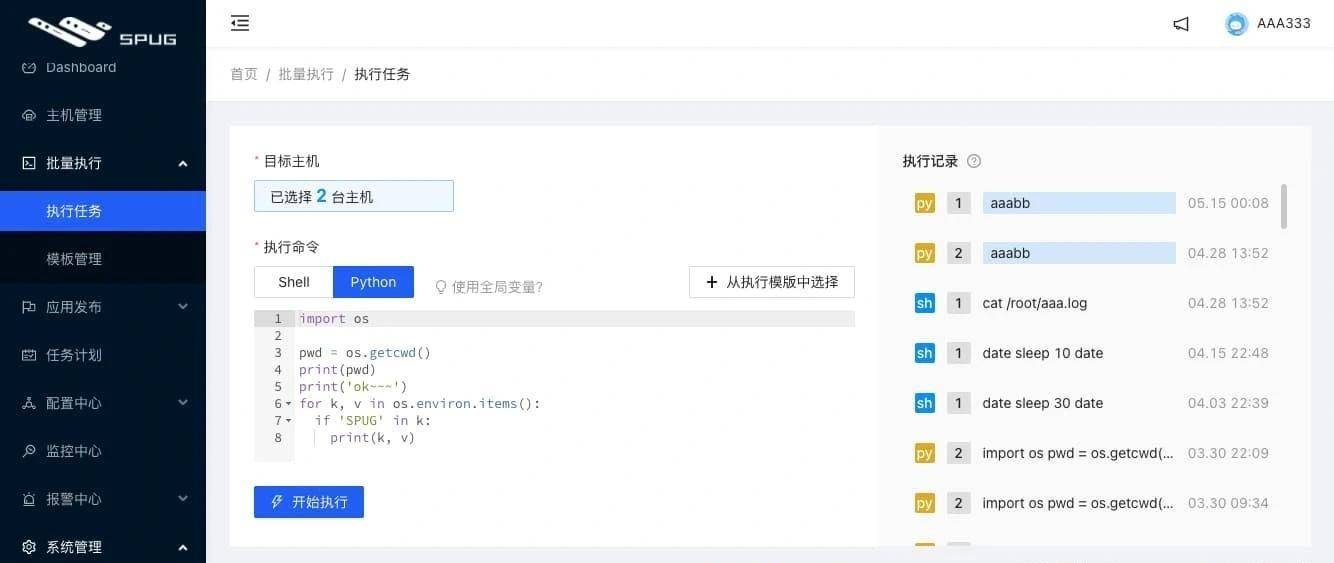
Task: Click the 应用发布 flag icon
Action: (x=29, y=307)
